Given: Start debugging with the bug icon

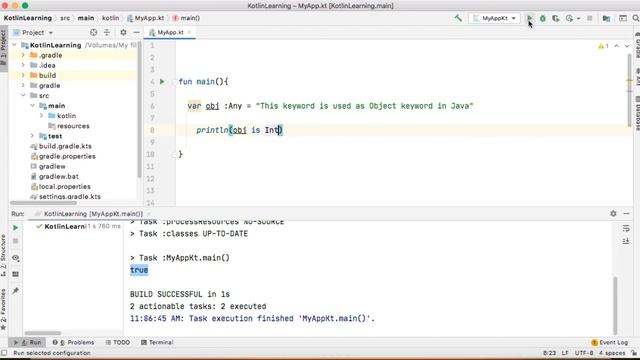Looking at the screenshot, I should click(x=542, y=18).
